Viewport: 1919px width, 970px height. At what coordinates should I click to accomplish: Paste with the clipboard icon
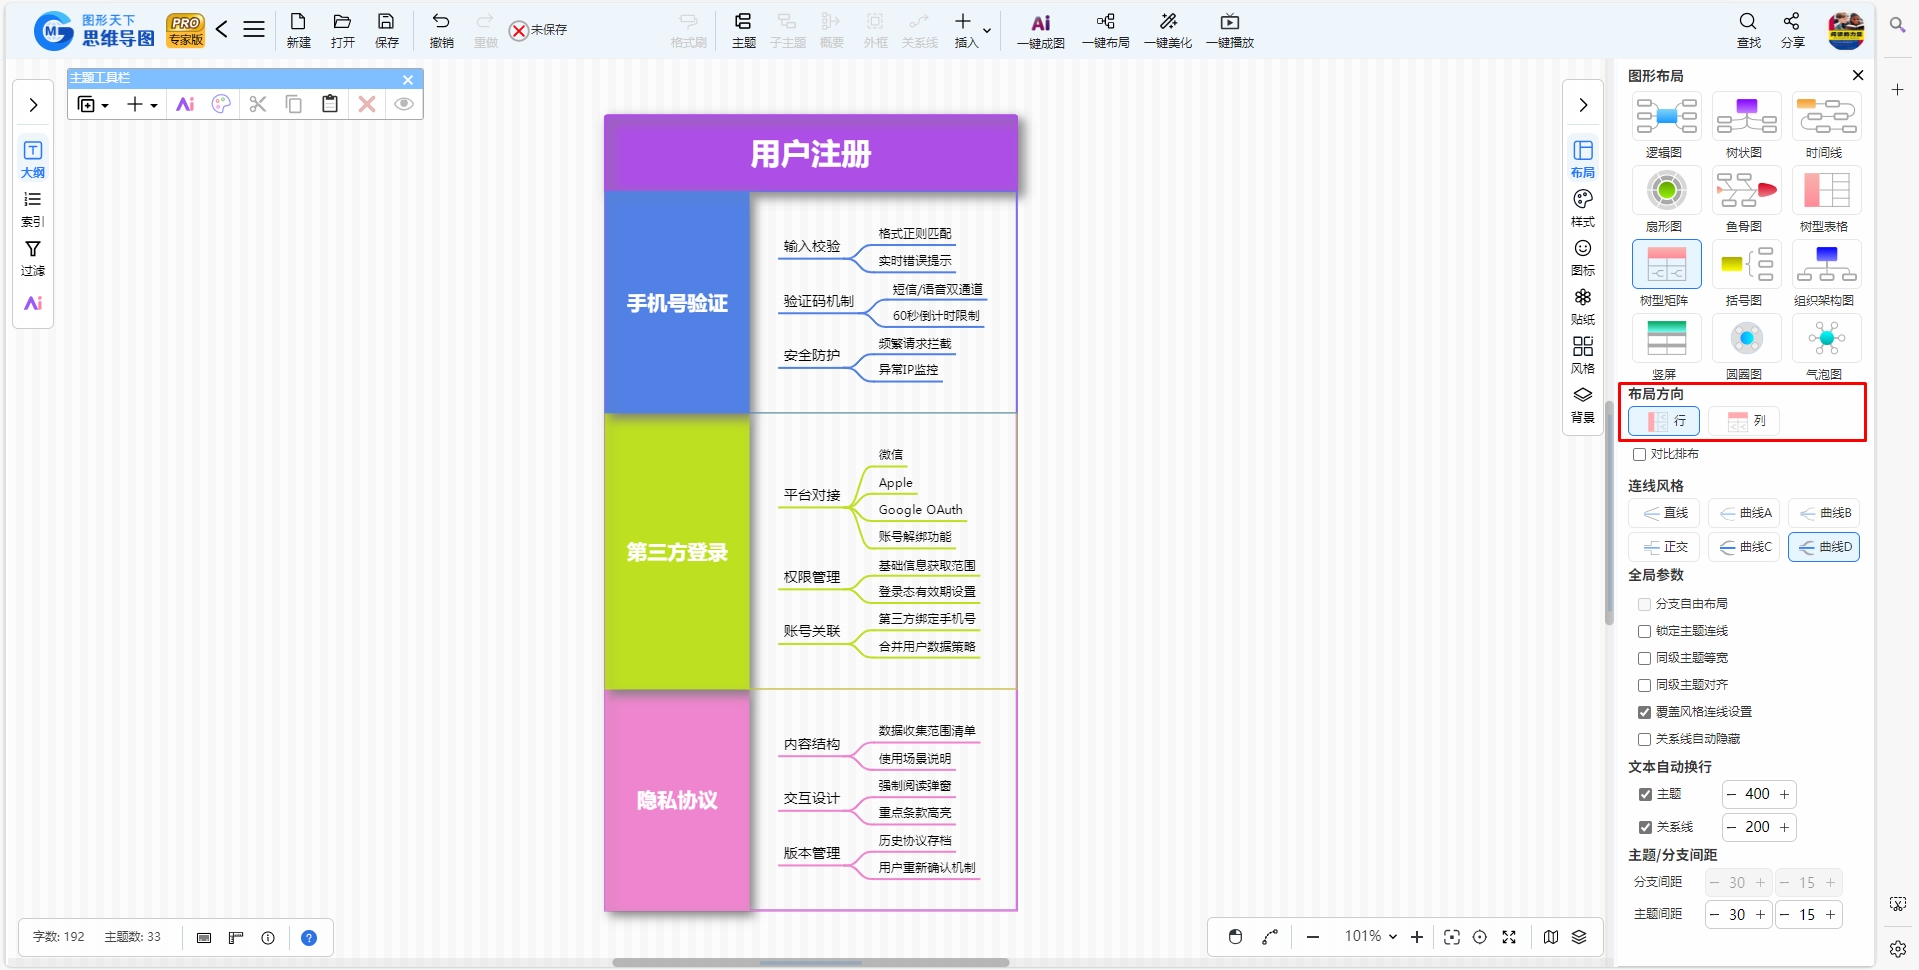point(330,104)
